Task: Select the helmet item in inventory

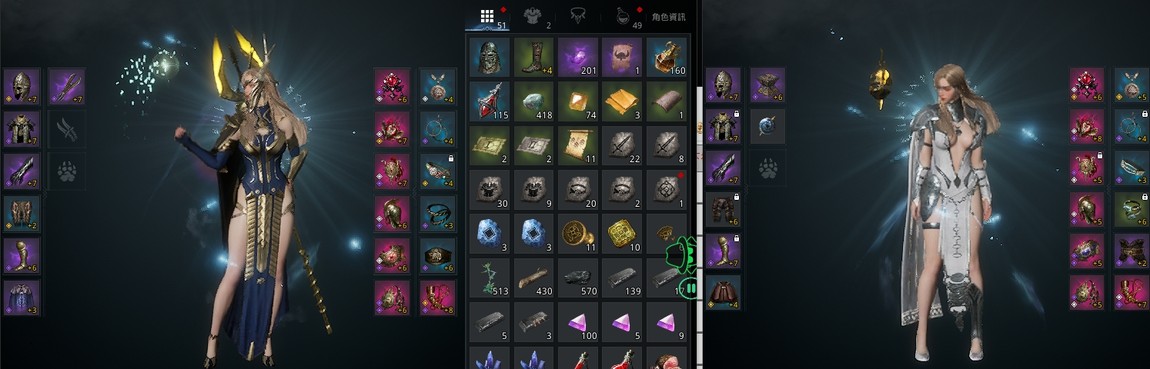Action: point(489,57)
